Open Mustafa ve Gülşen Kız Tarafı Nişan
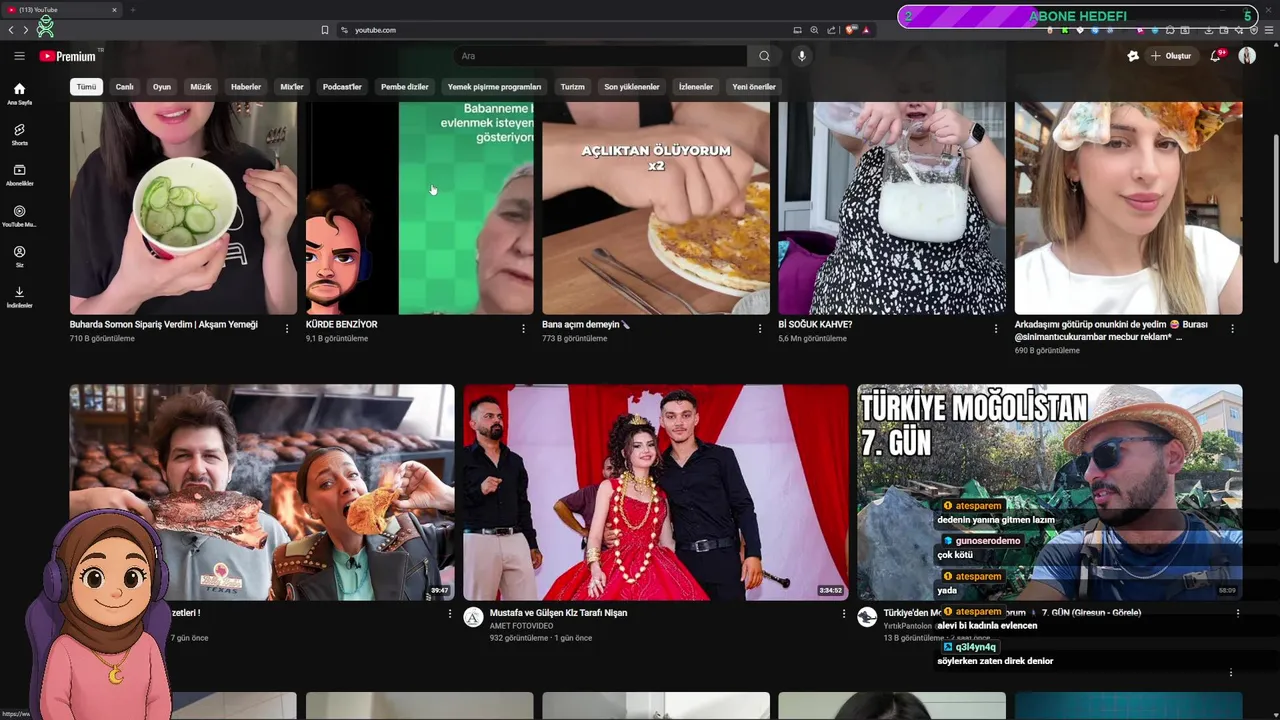 click(558, 613)
